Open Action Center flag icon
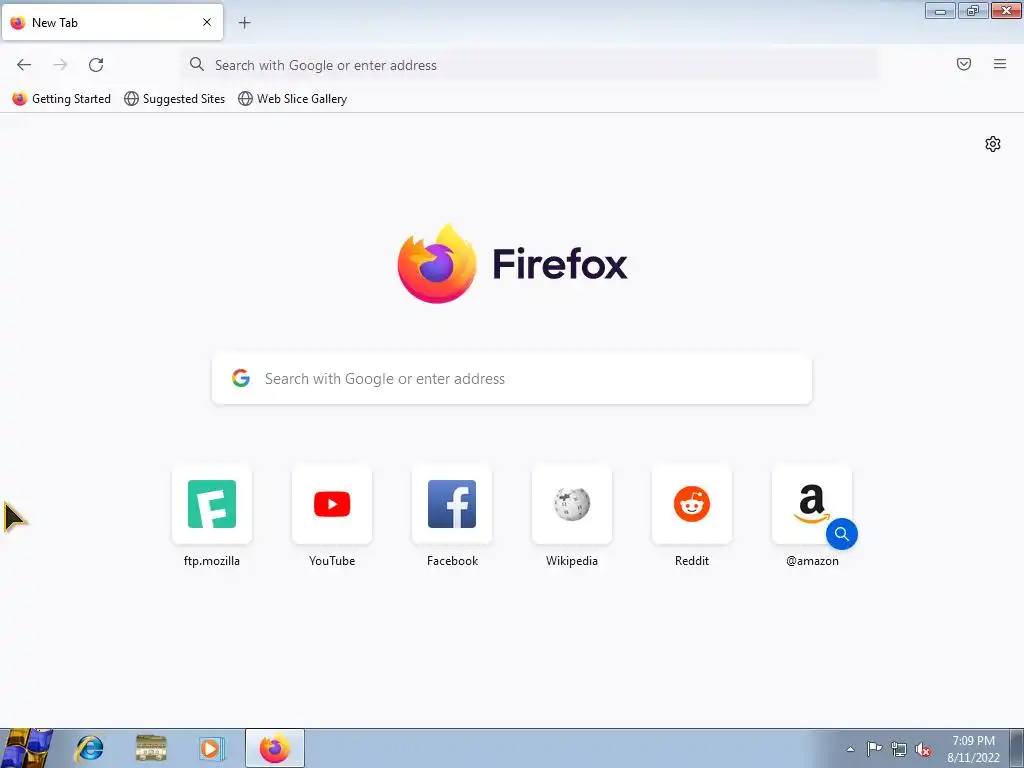Screen dimensions: 1024x768 (874, 749)
